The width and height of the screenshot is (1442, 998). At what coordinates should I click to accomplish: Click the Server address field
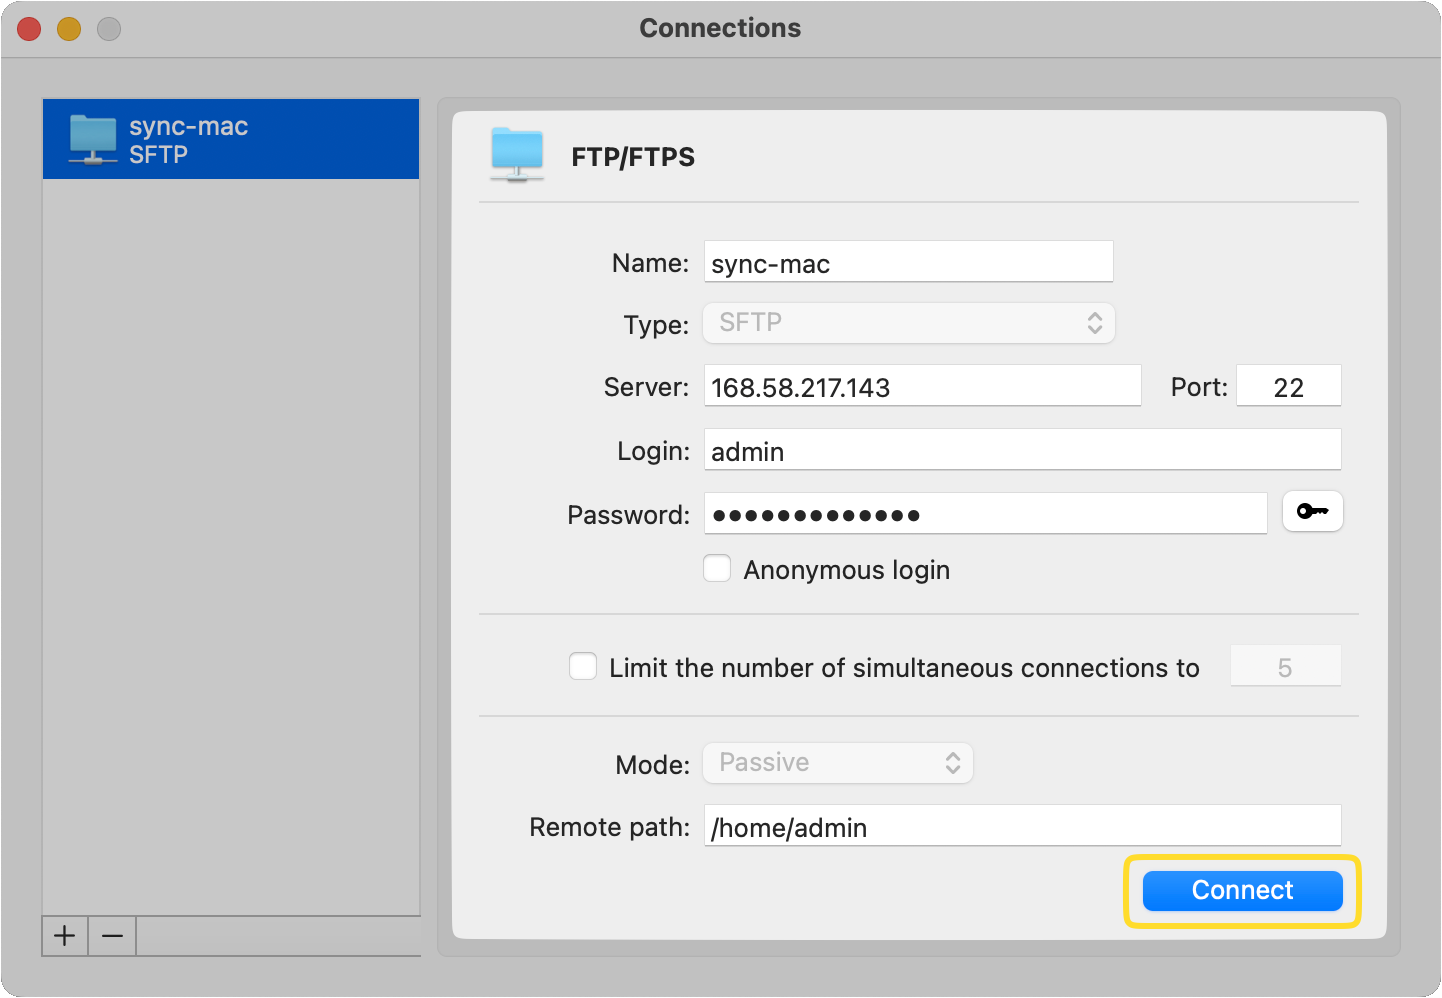click(921, 385)
